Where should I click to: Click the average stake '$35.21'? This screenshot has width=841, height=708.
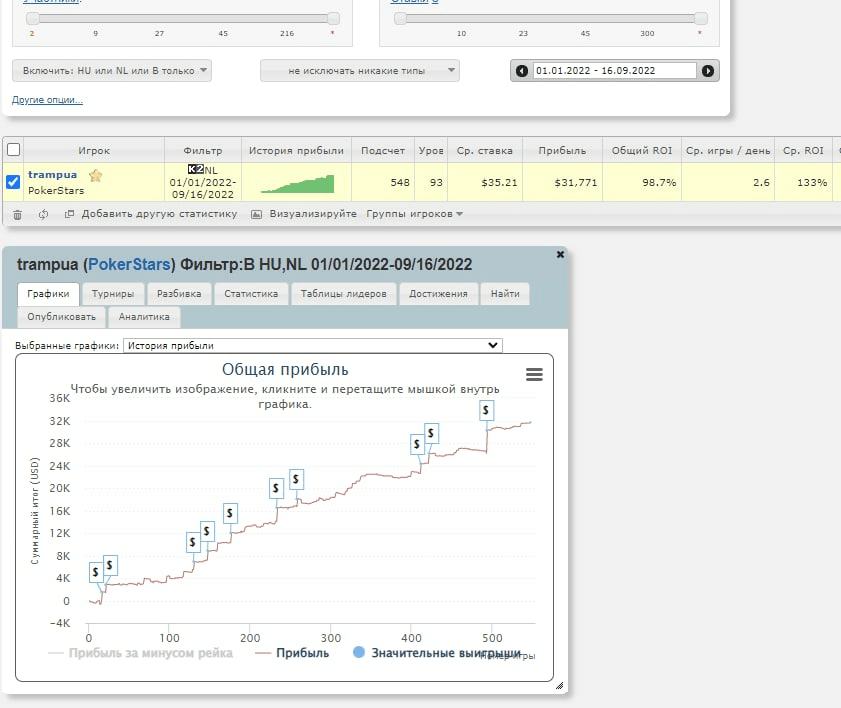click(x=499, y=182)
